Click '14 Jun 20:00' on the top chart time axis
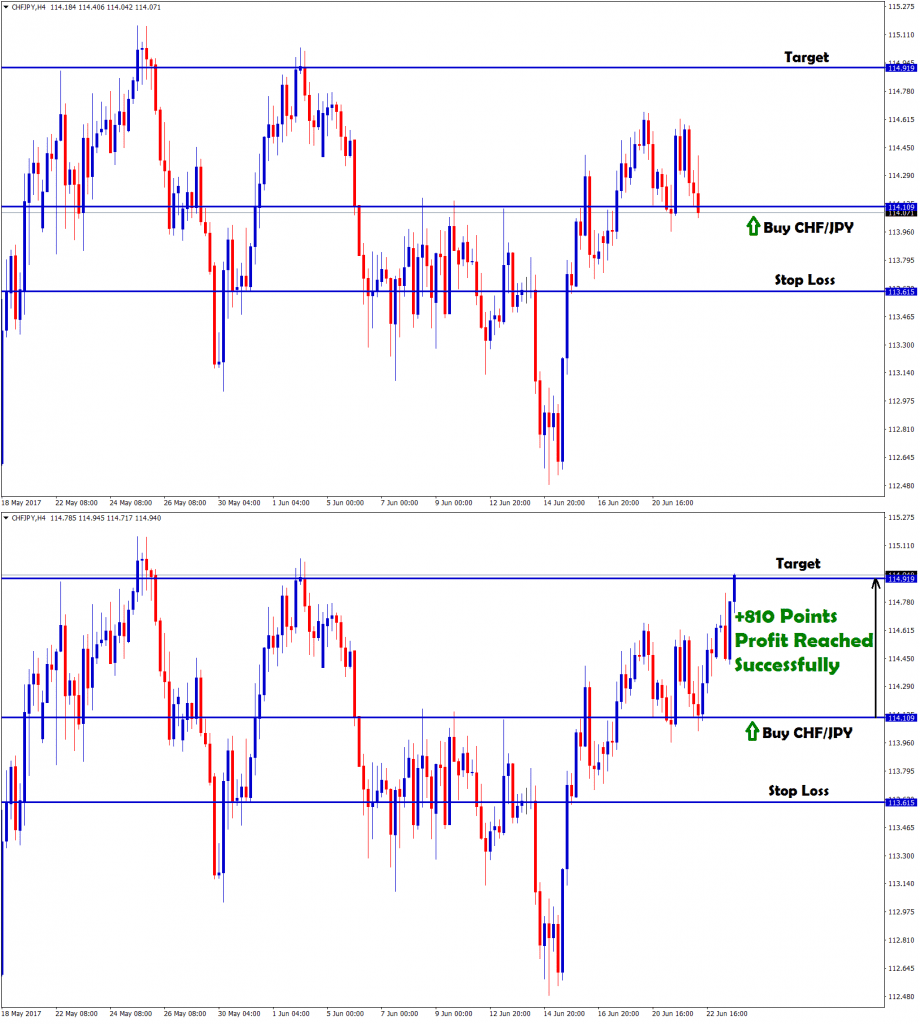The image size is (920, 1024). pyautogui.click(x=564, y=503)
